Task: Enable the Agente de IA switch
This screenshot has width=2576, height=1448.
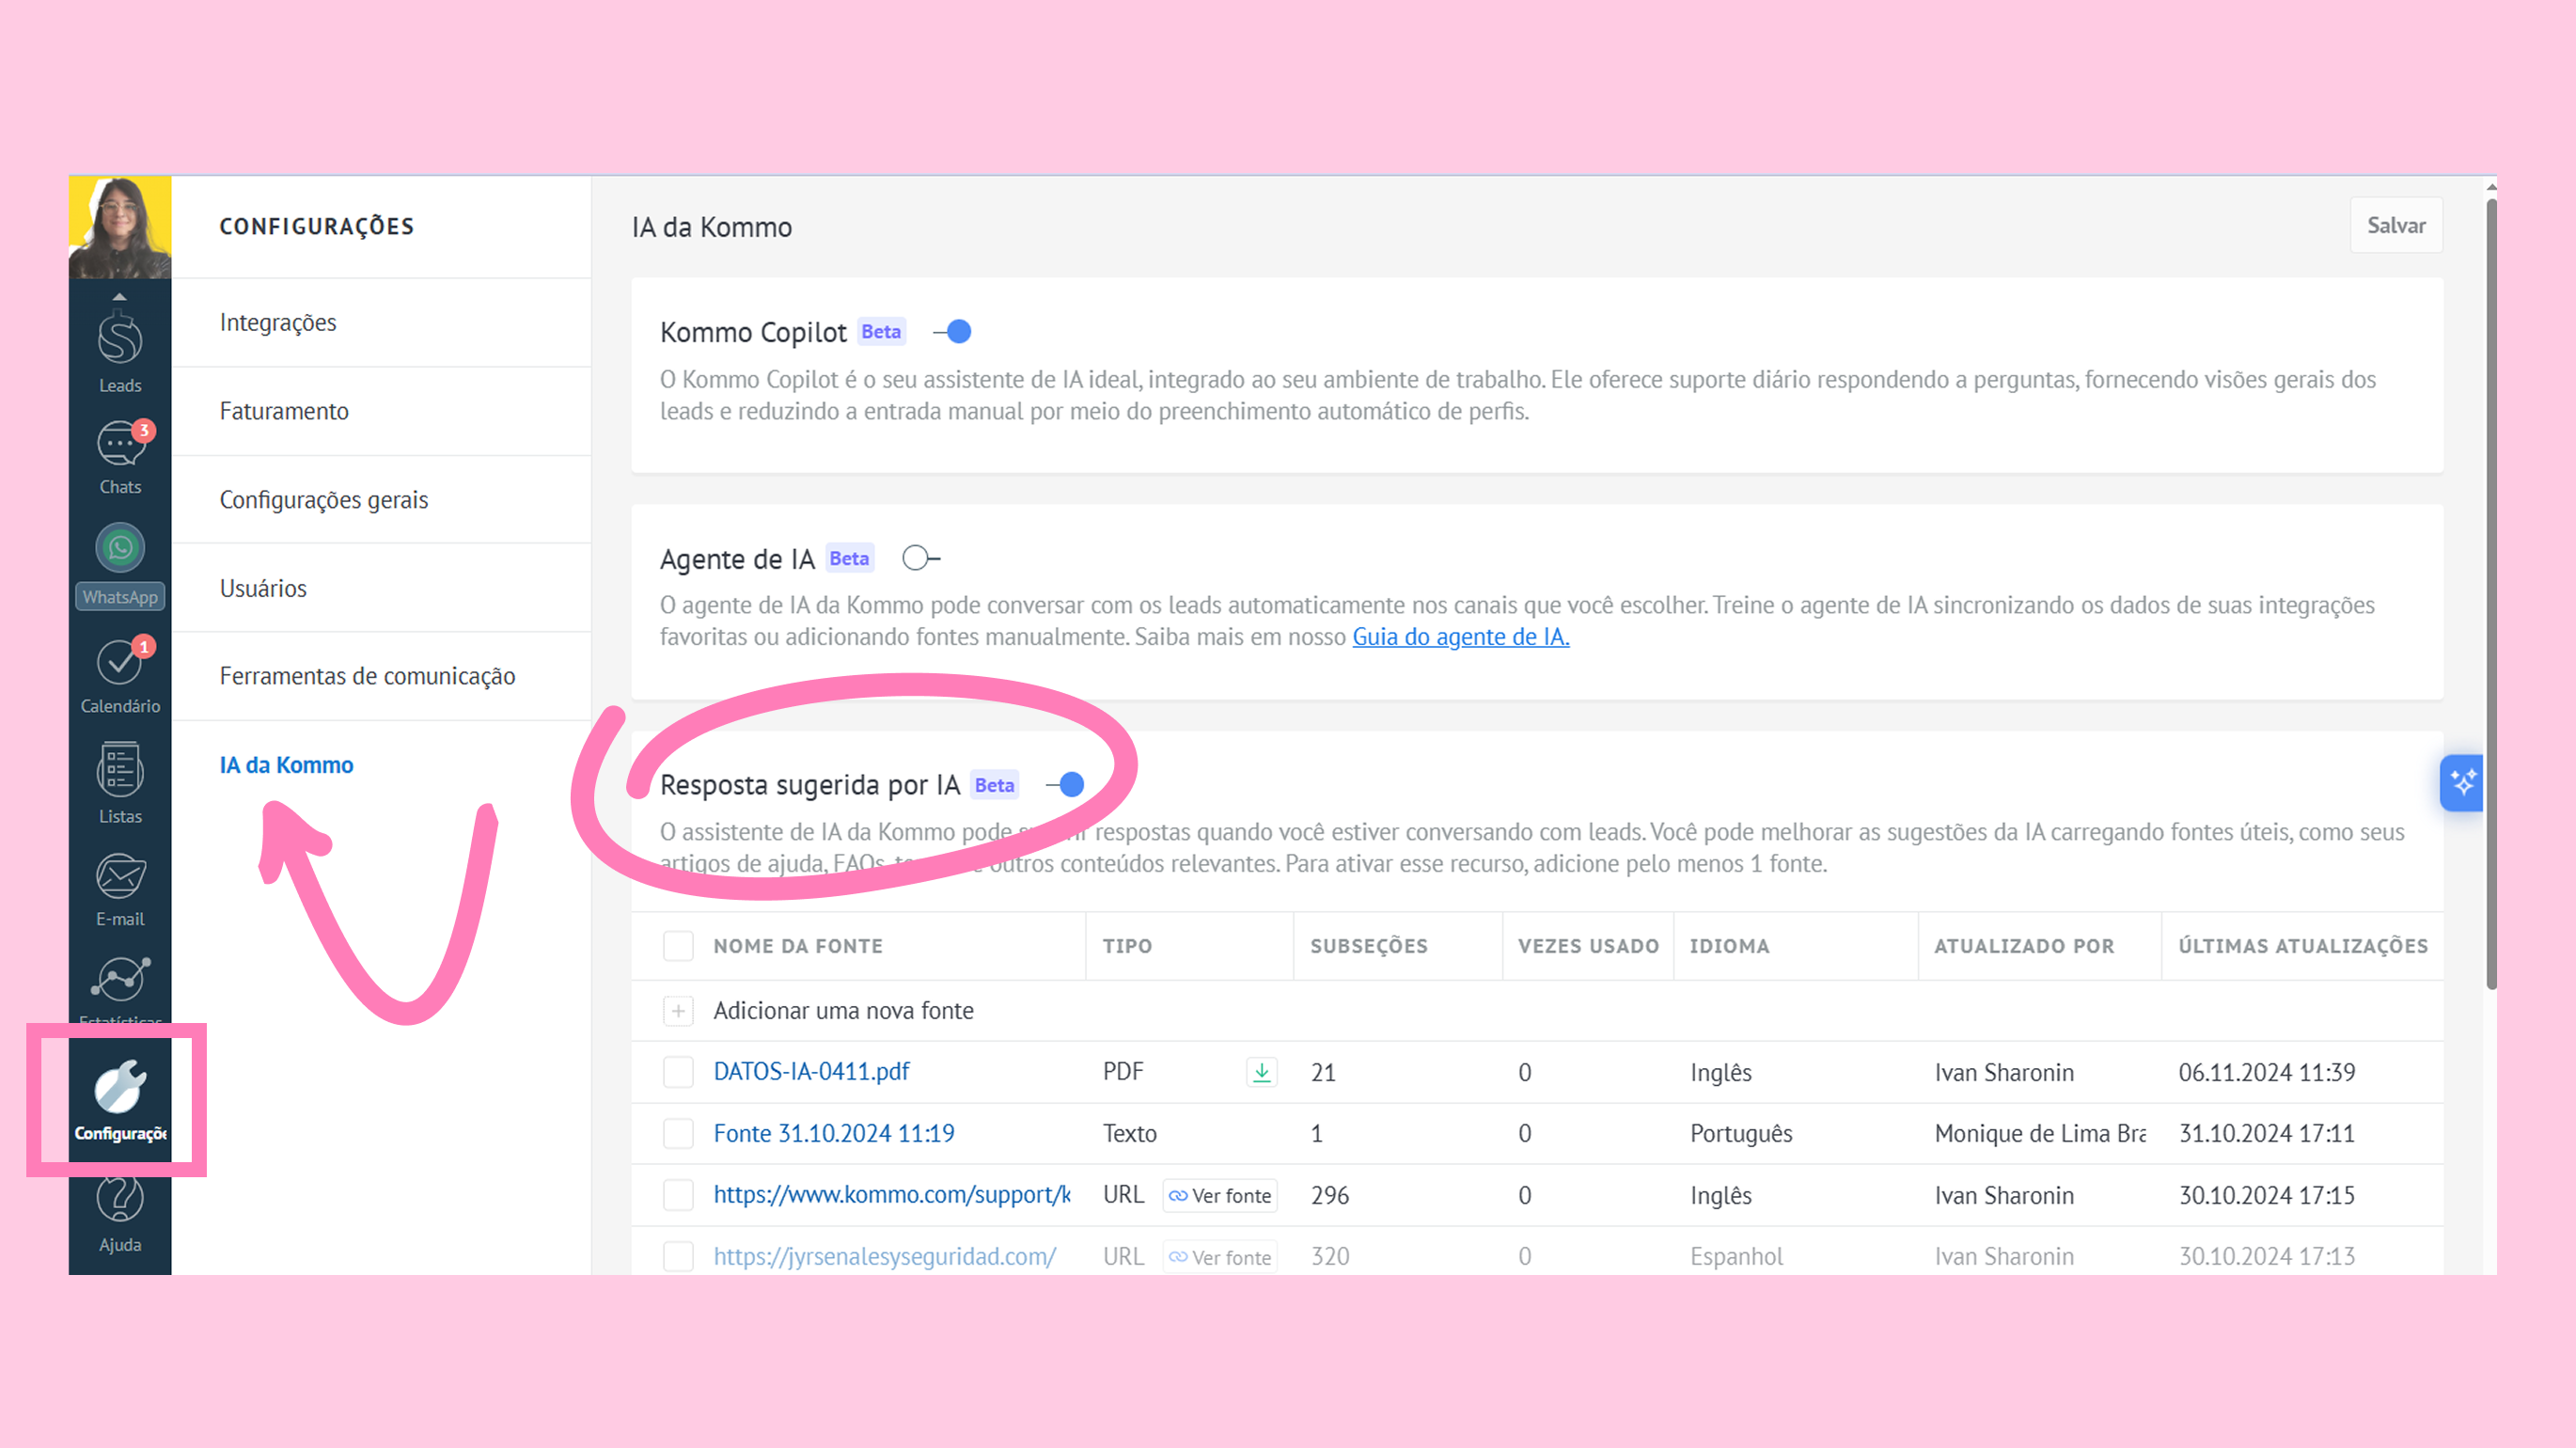Action: point(921,558)
